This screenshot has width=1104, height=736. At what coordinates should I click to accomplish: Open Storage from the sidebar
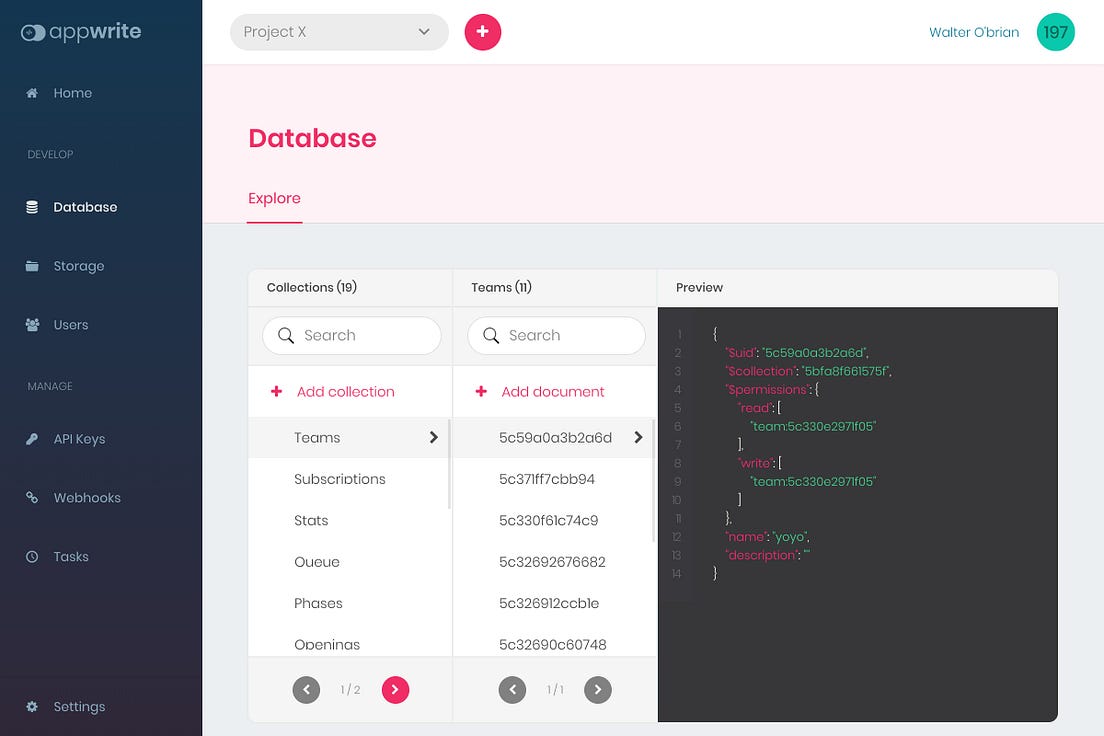tap(77, 265)
